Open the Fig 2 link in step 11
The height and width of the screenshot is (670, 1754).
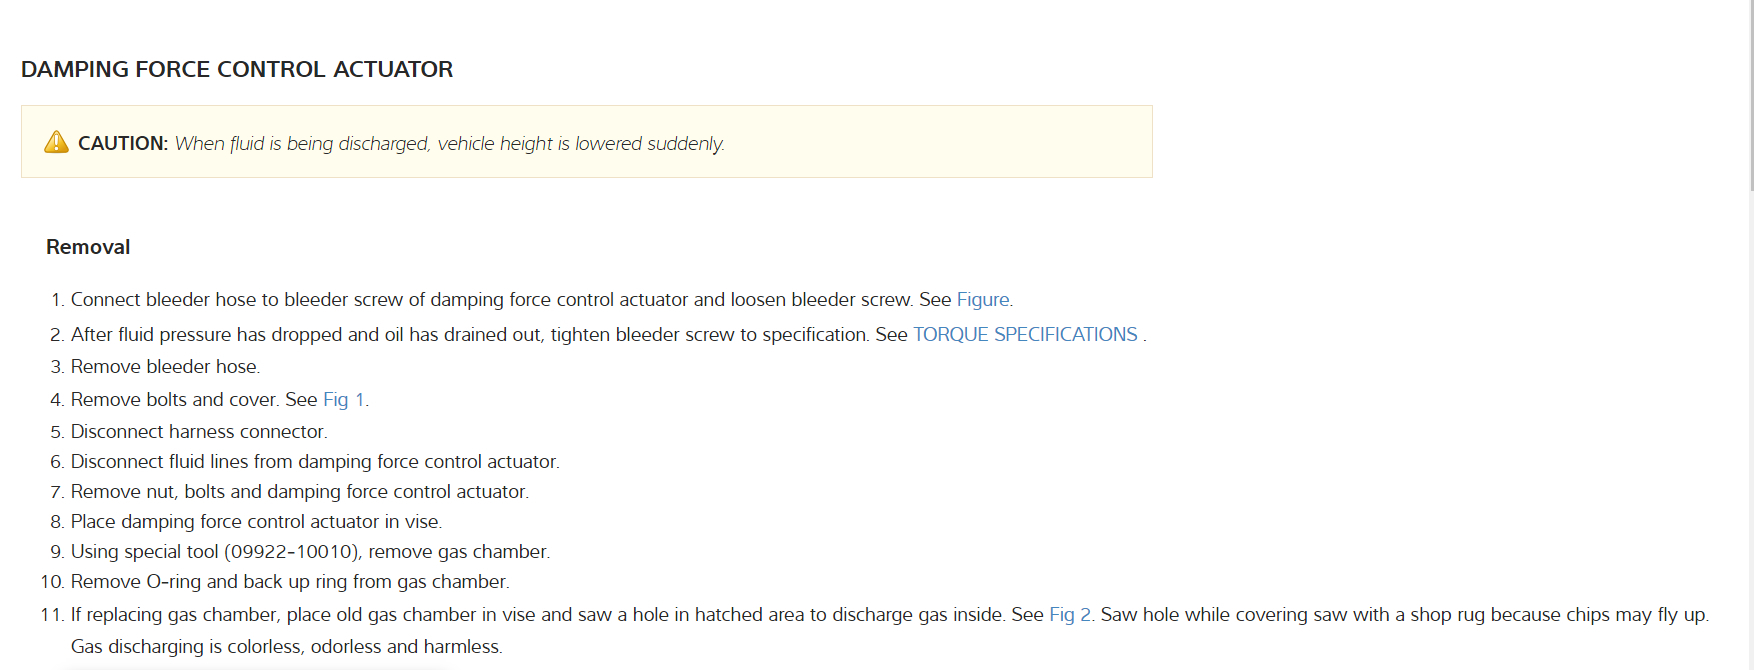click(1069, 615)
